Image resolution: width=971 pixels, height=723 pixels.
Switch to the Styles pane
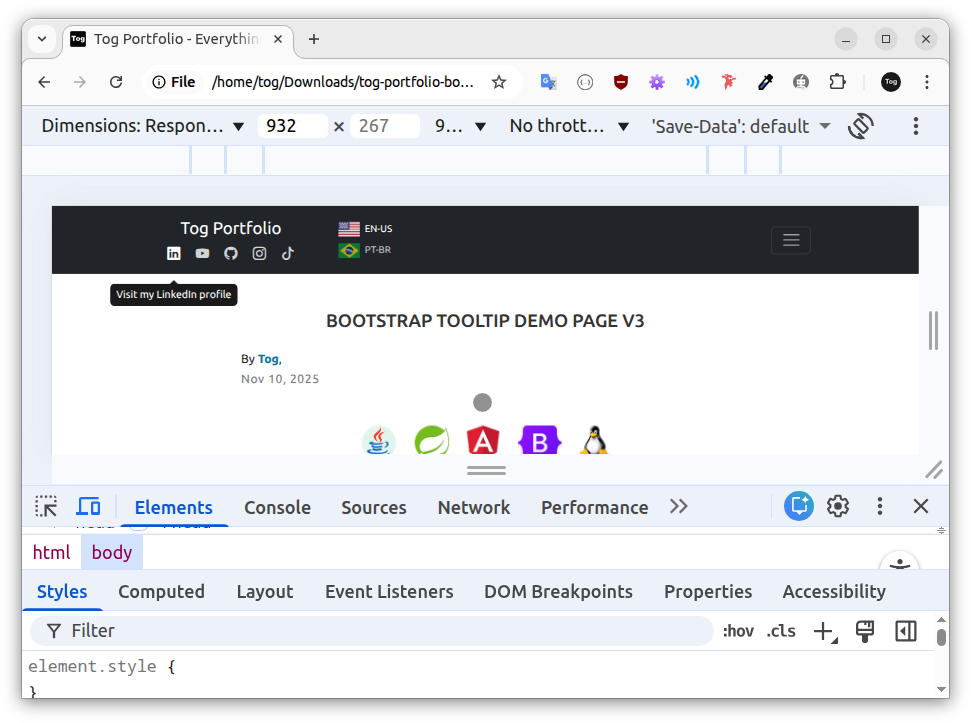click(62, 592)
